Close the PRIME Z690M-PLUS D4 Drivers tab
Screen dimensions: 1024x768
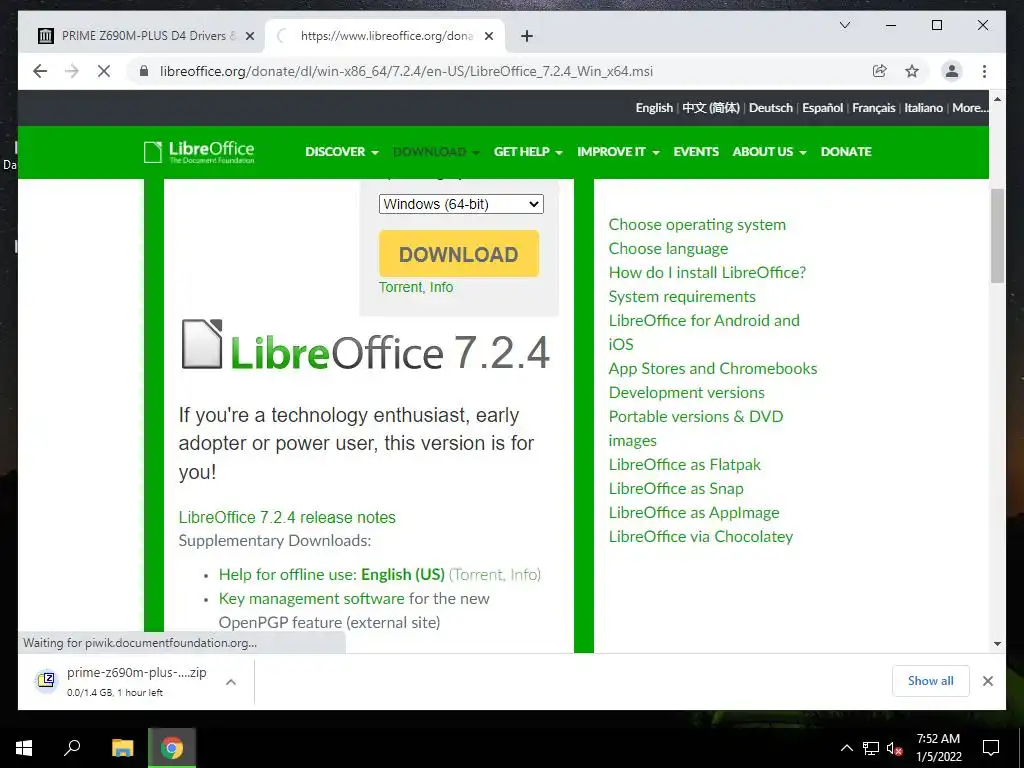tap(249, 36)
